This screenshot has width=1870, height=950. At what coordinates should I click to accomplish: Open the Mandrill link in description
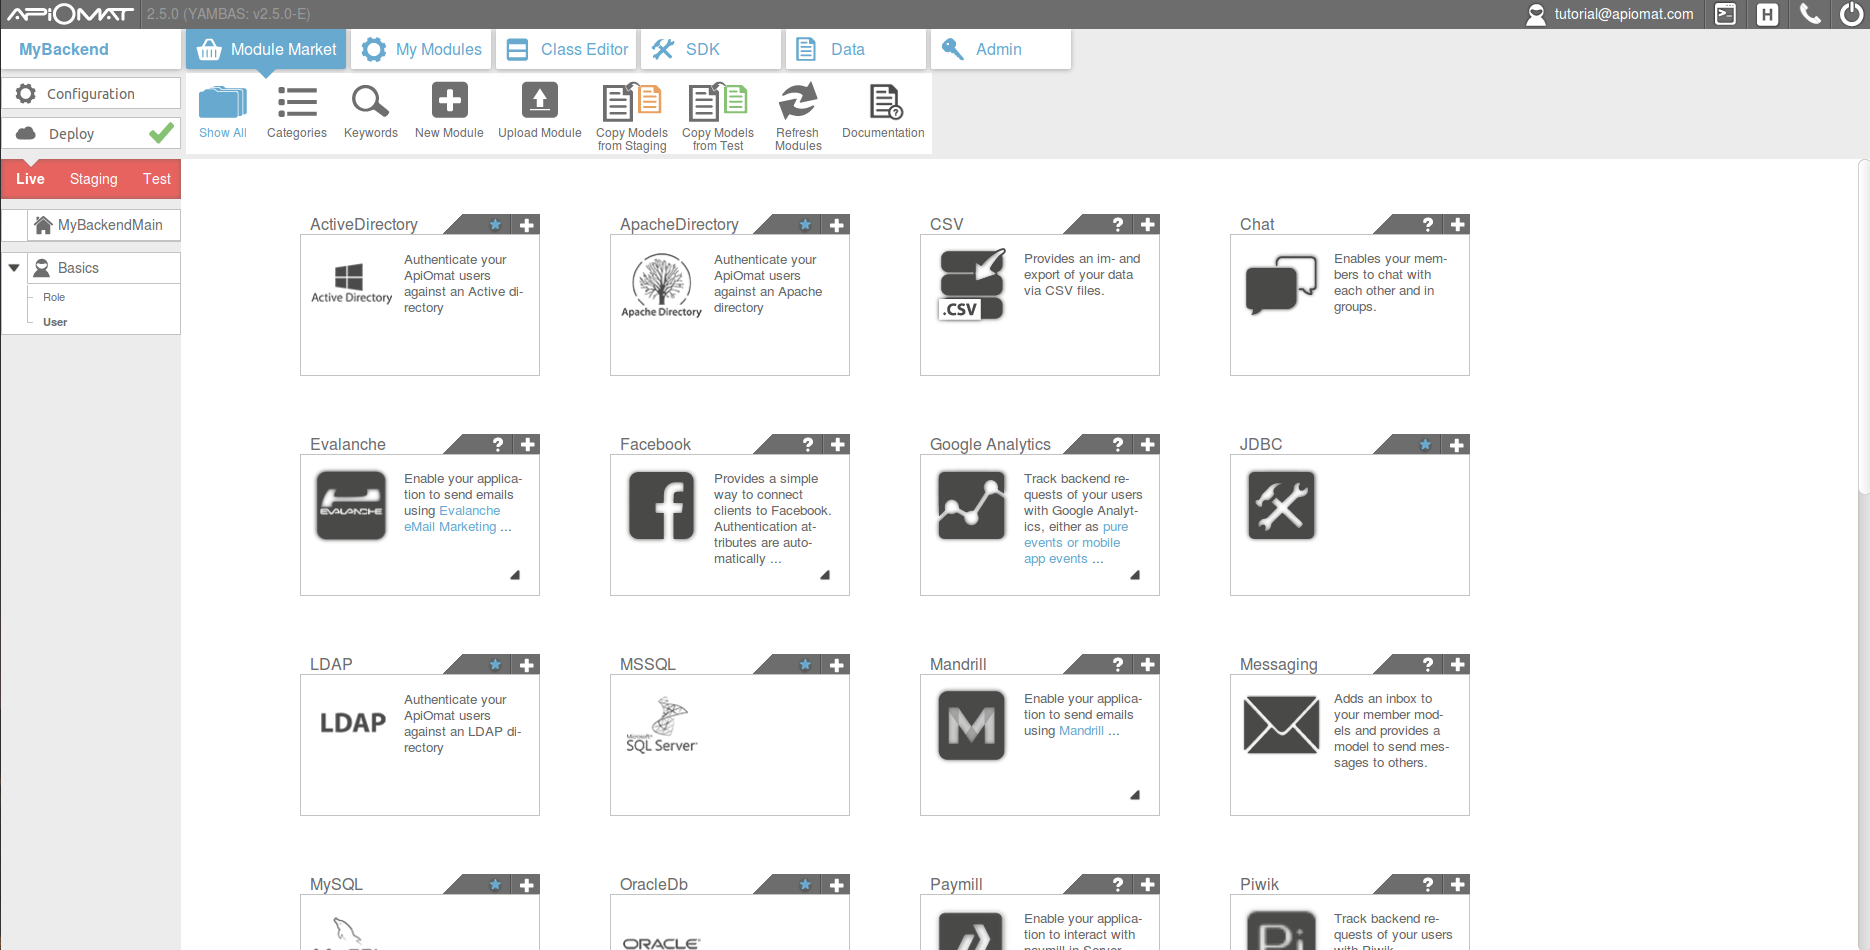click(1081, 731)
